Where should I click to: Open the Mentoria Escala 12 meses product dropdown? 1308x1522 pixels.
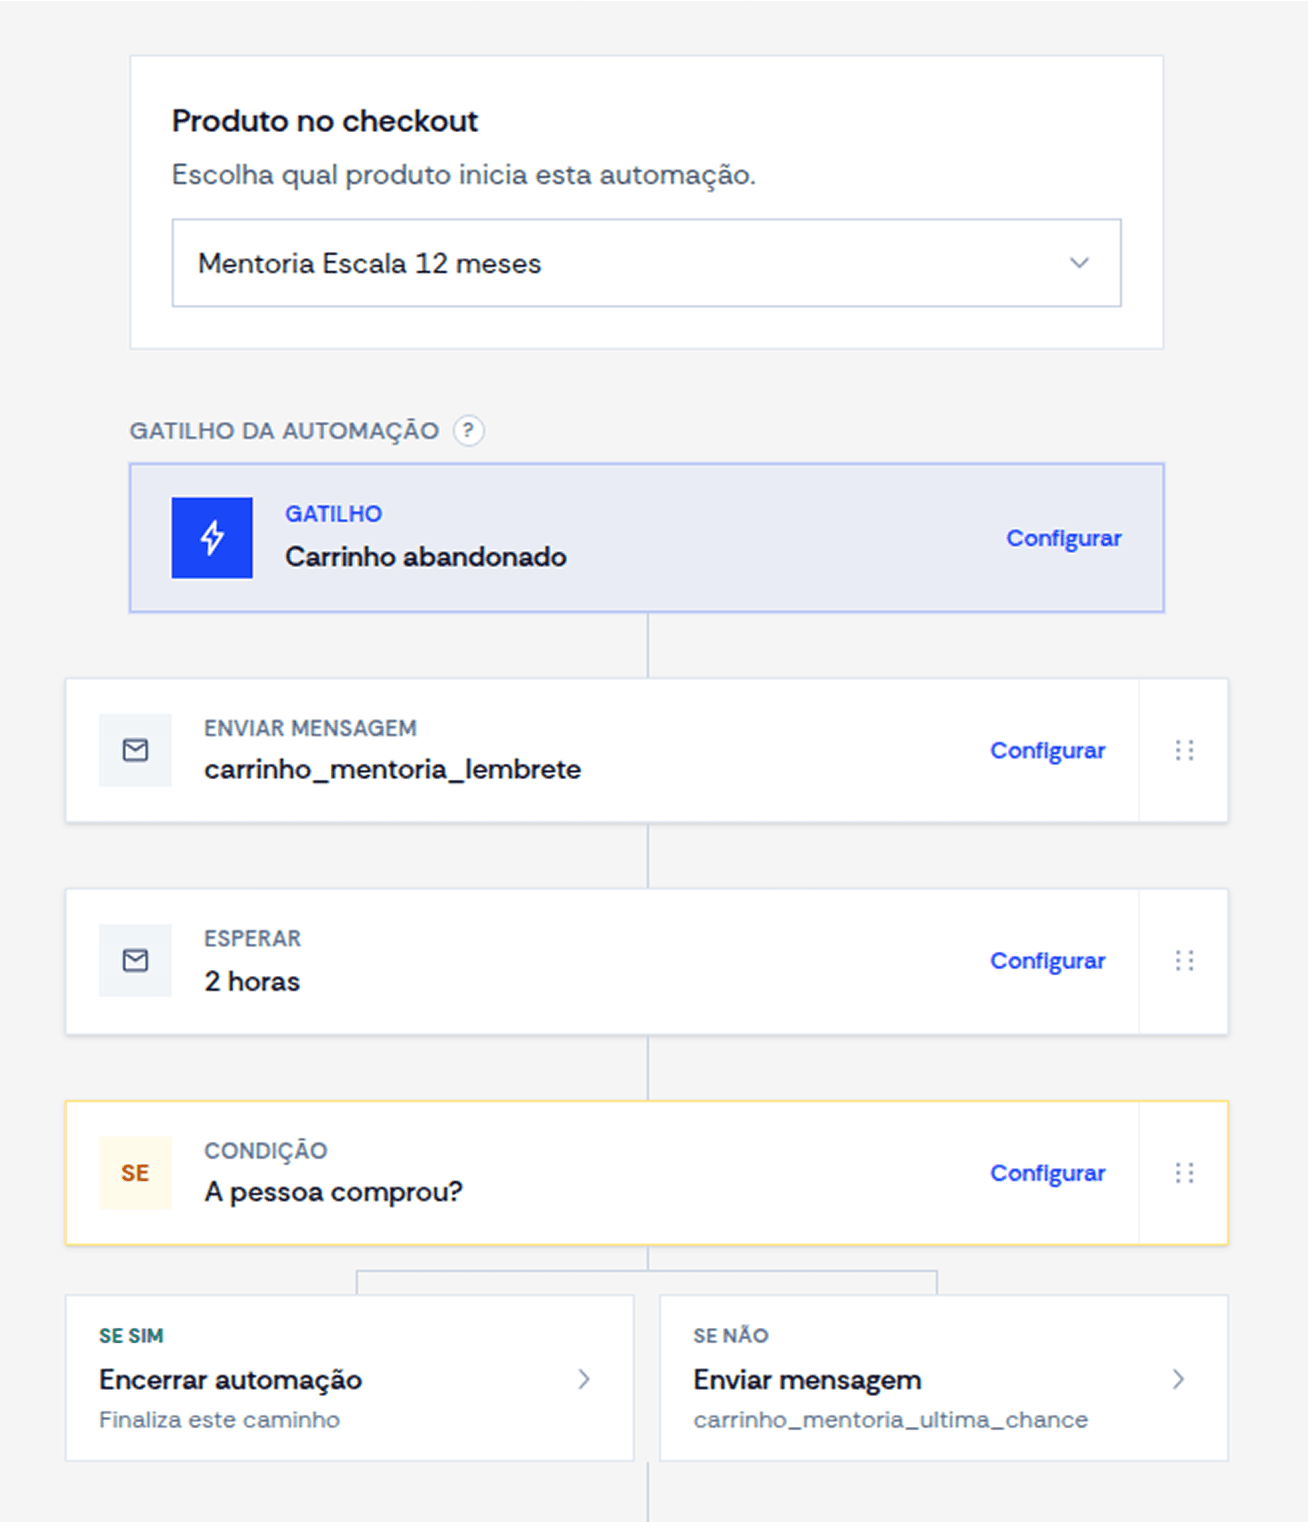tap(646, 263)
